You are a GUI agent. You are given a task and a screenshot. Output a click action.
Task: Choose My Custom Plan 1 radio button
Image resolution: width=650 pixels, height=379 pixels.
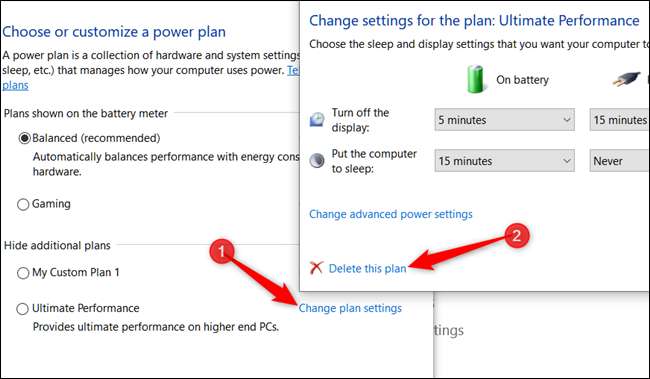pos(23,273)
